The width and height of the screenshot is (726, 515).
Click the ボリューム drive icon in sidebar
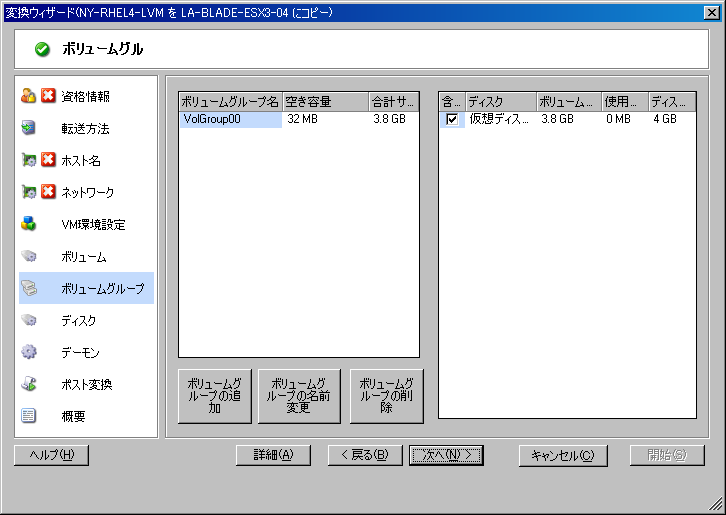tap(28, 256)
